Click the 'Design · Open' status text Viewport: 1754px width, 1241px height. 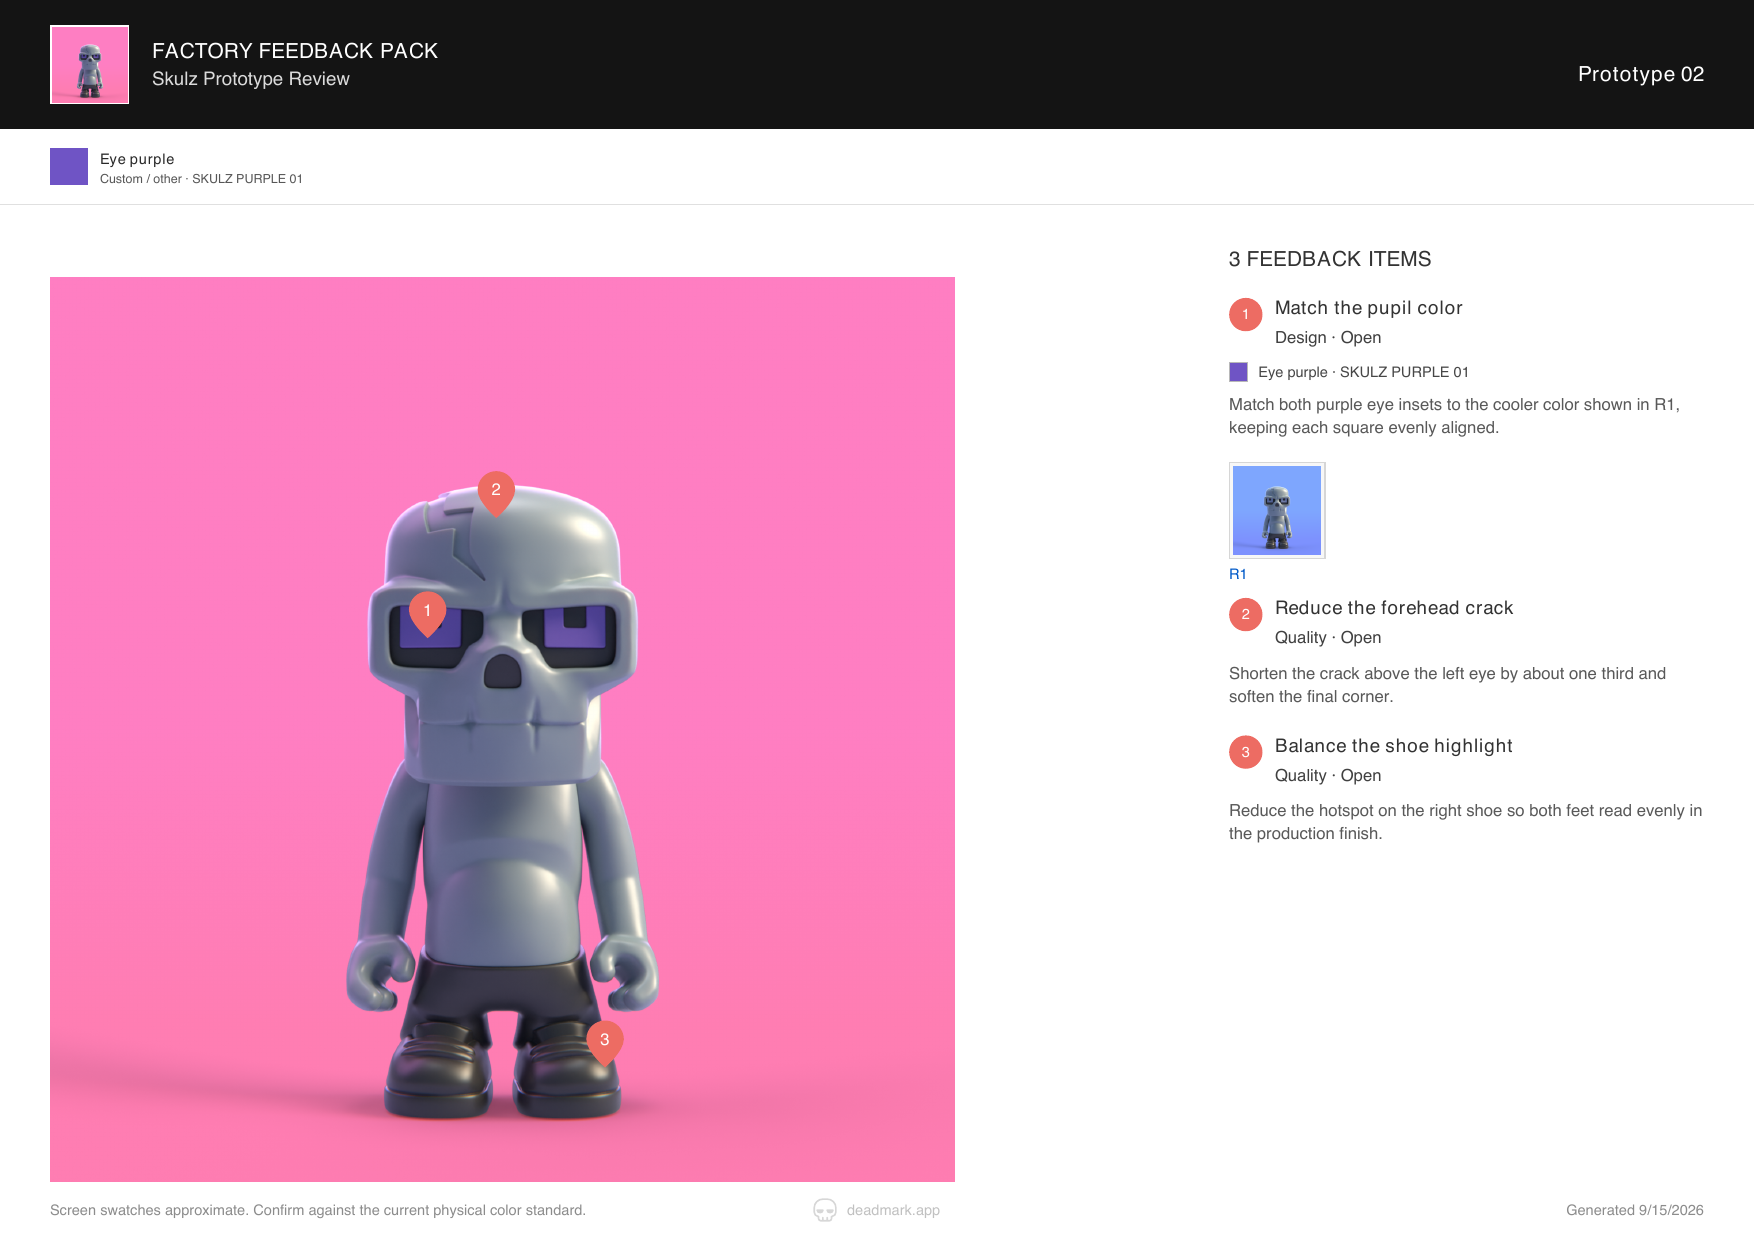point(1328,338)
